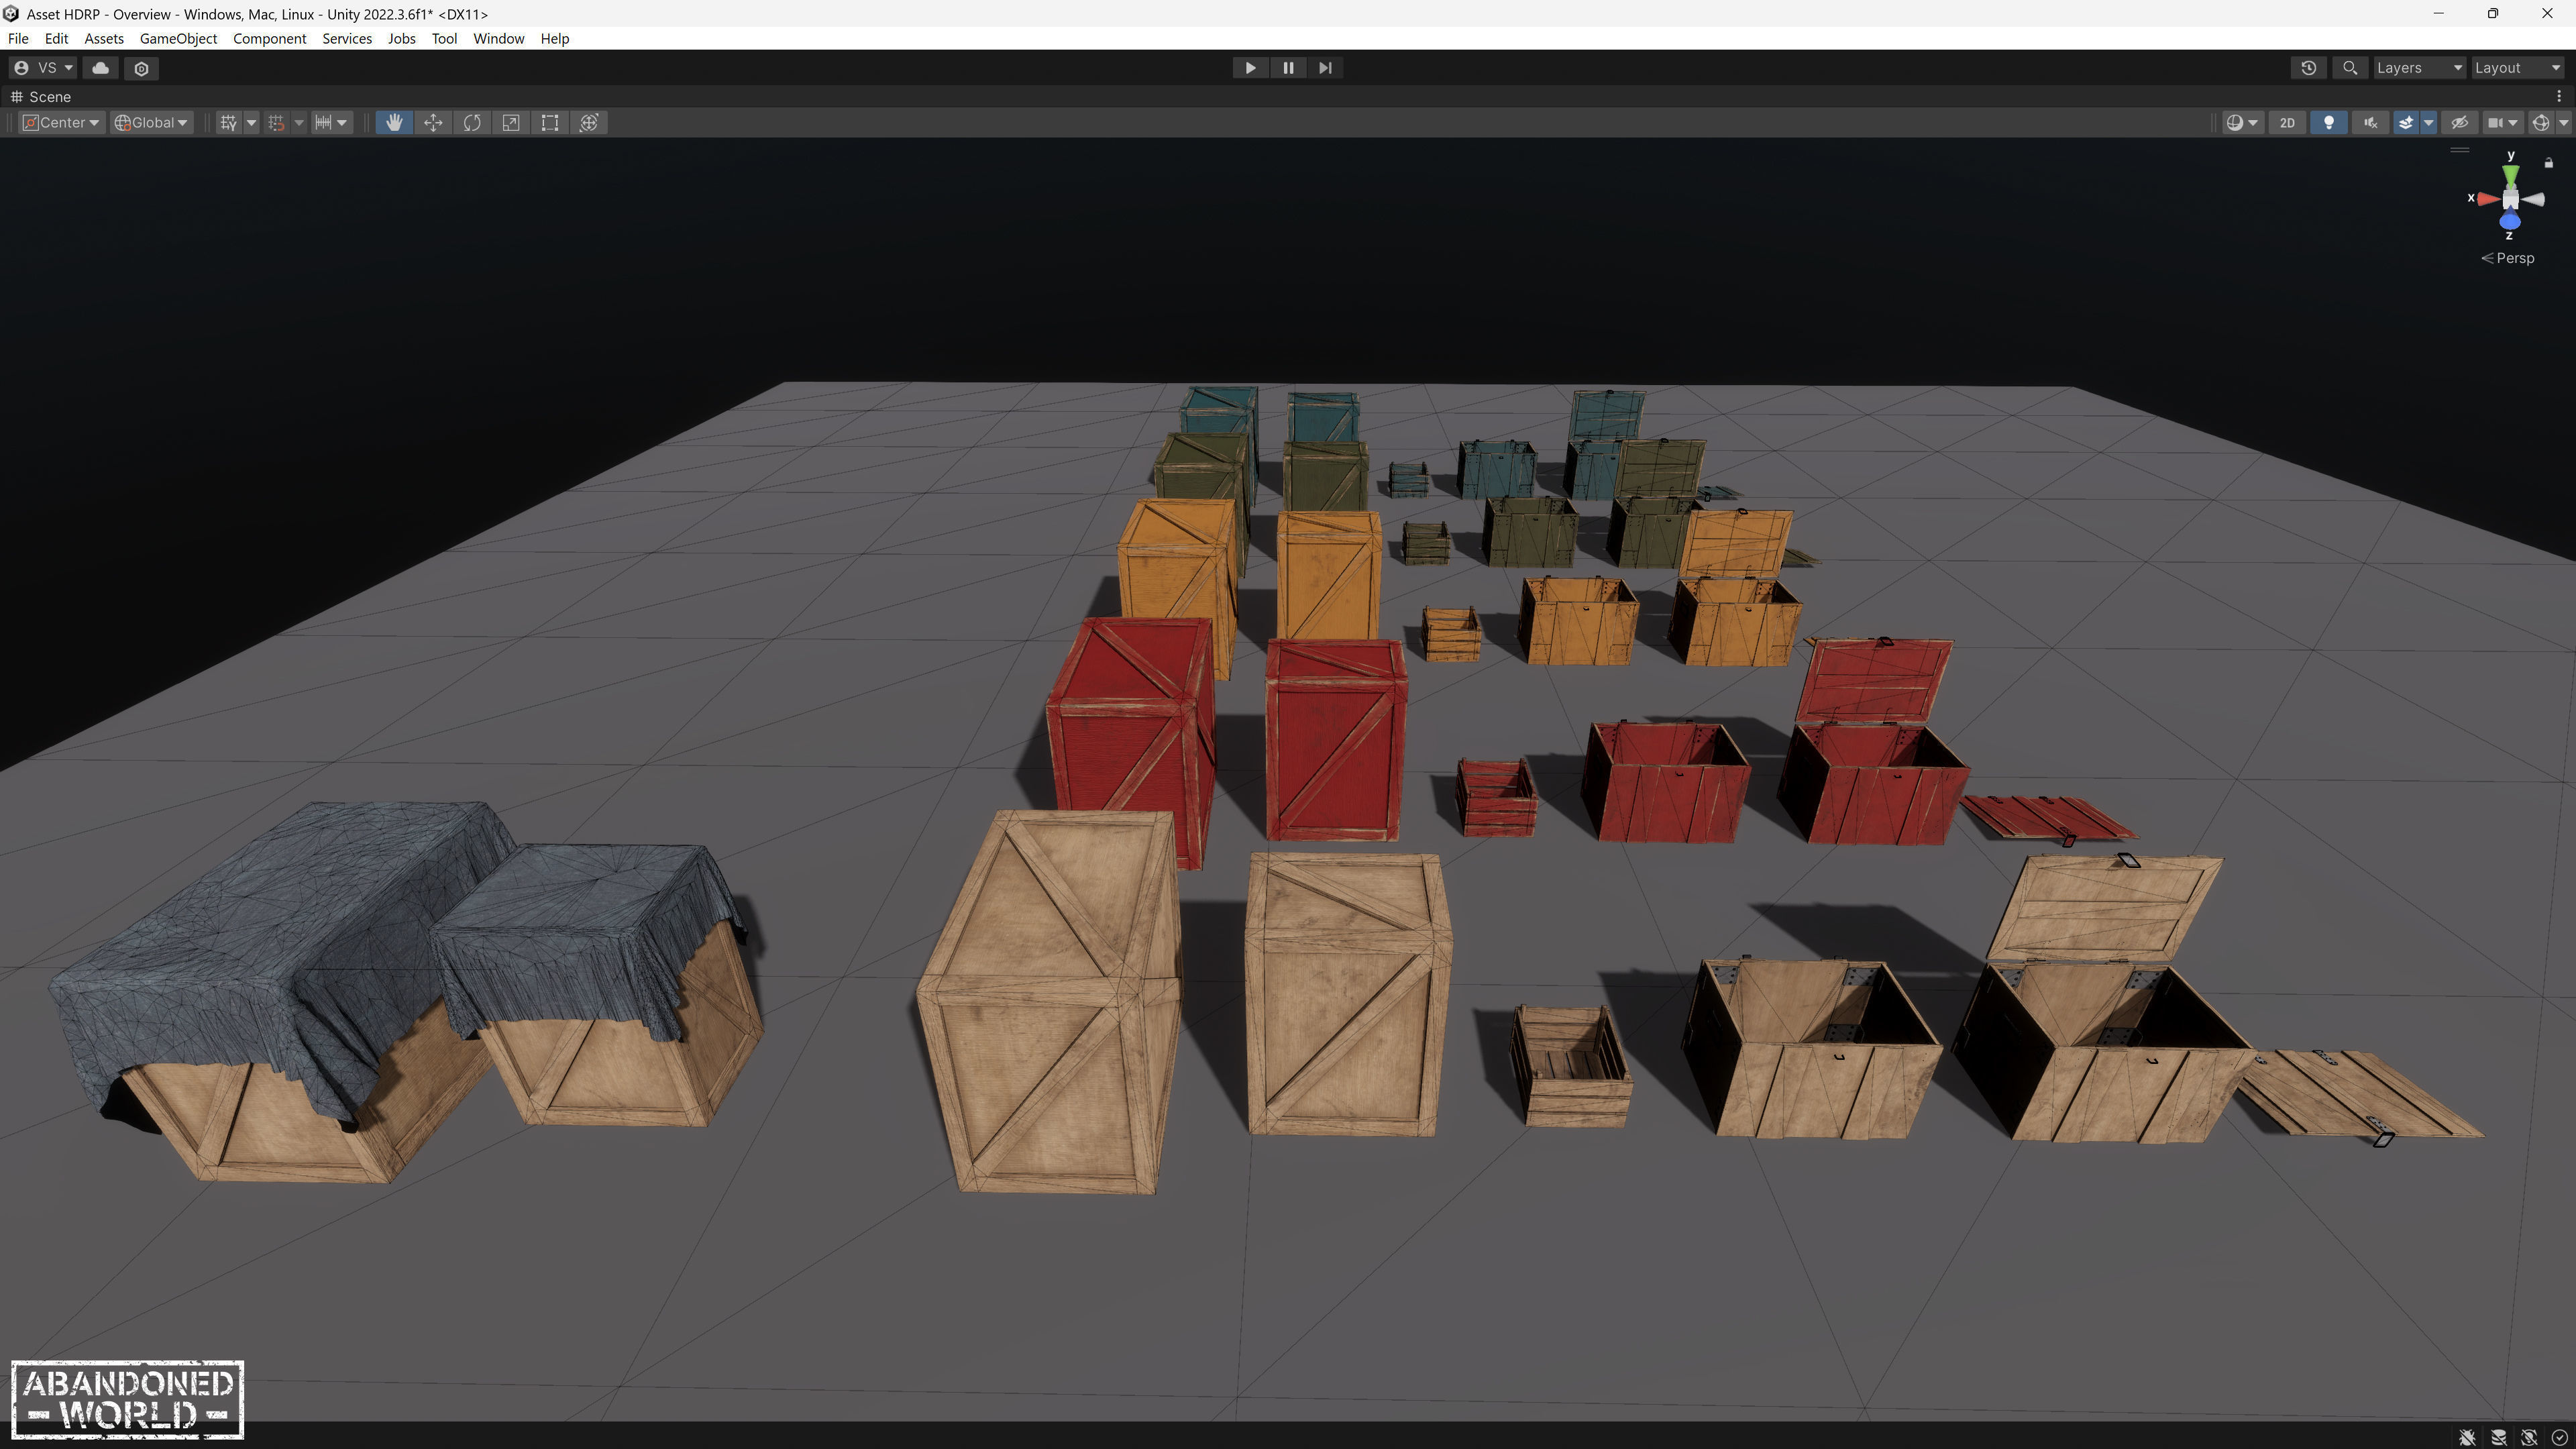Toggle hidden objects scene visibility
Viewport: 2576px width, 1449px height.
pos(2459,122)
